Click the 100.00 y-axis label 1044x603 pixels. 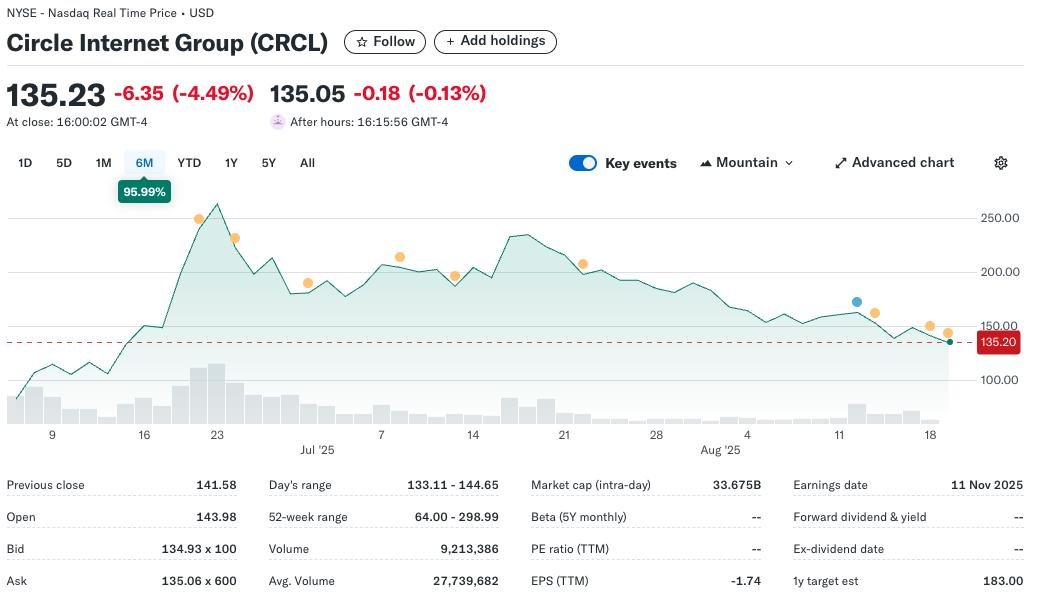[x=999, y=380]
